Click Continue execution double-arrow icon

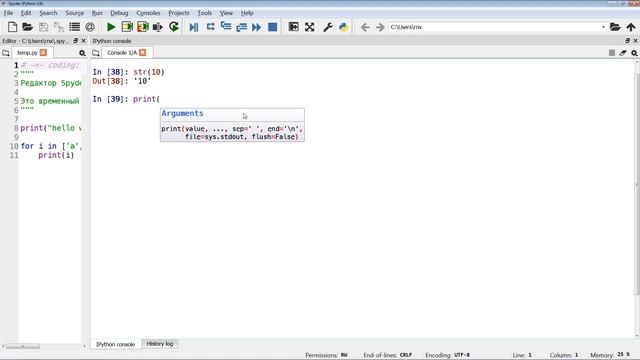pos(256,27)
